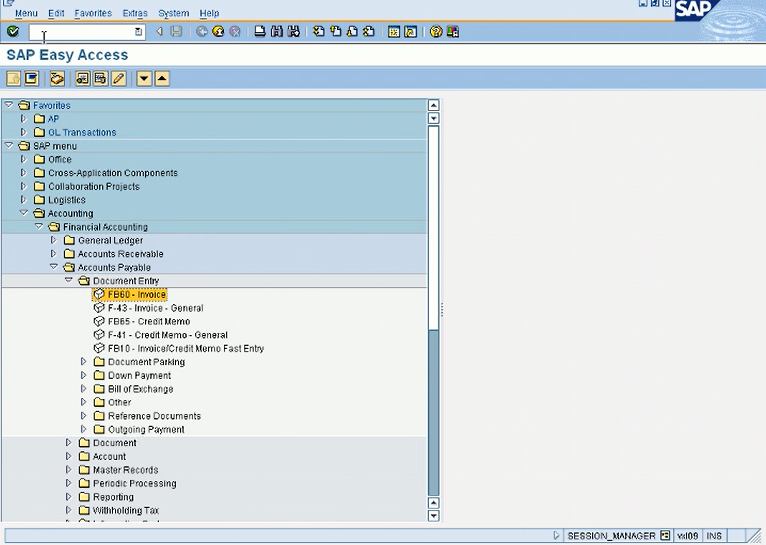Select the Outgoing Payment folder label

(146, 430)
